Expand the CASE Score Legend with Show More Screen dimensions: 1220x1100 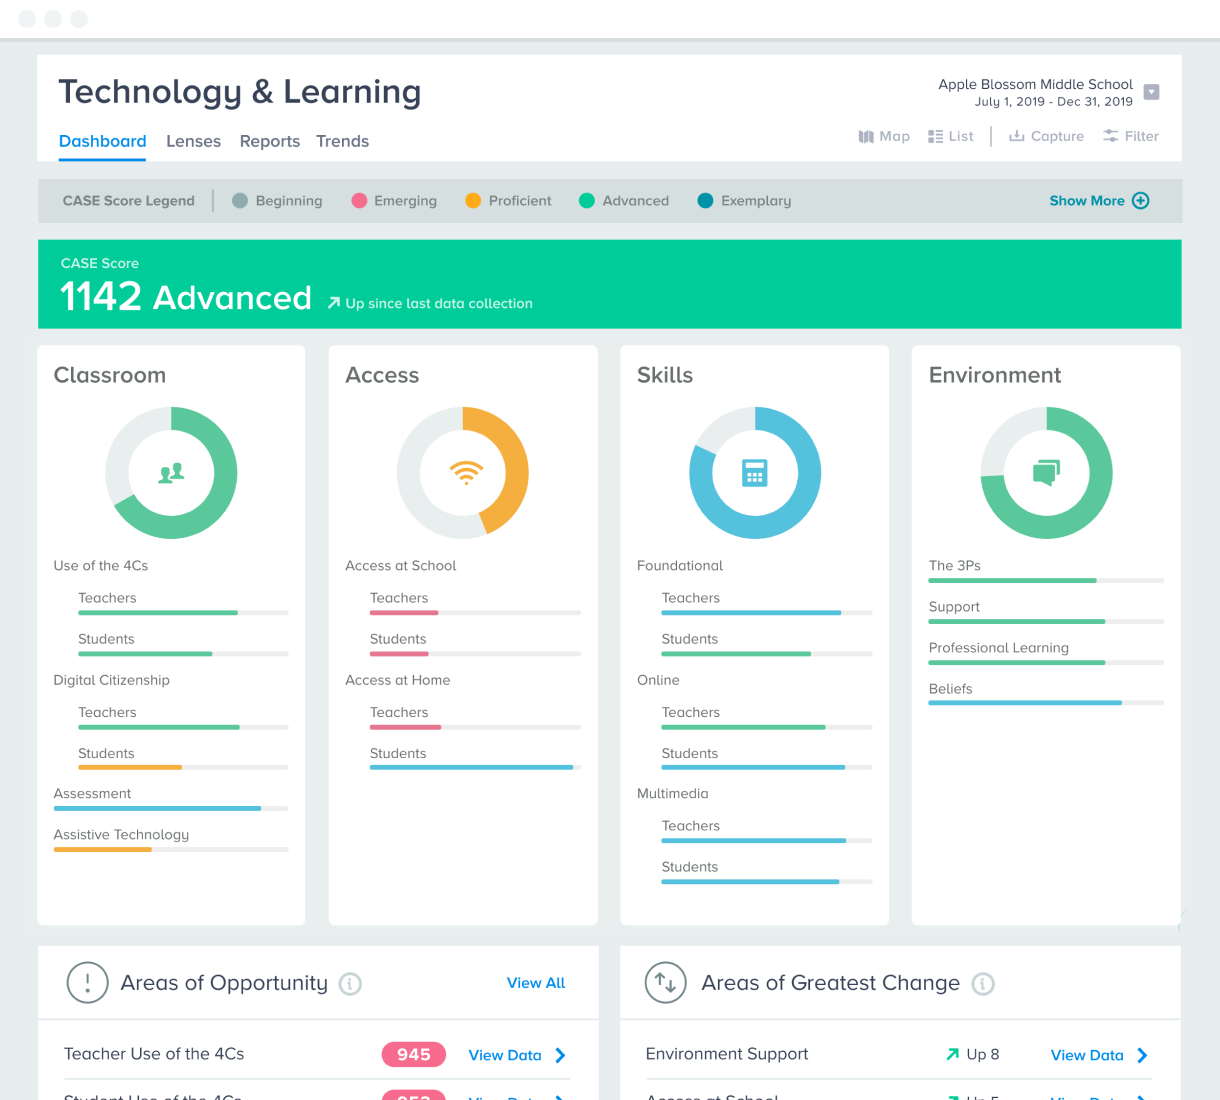coord(1098,200)
